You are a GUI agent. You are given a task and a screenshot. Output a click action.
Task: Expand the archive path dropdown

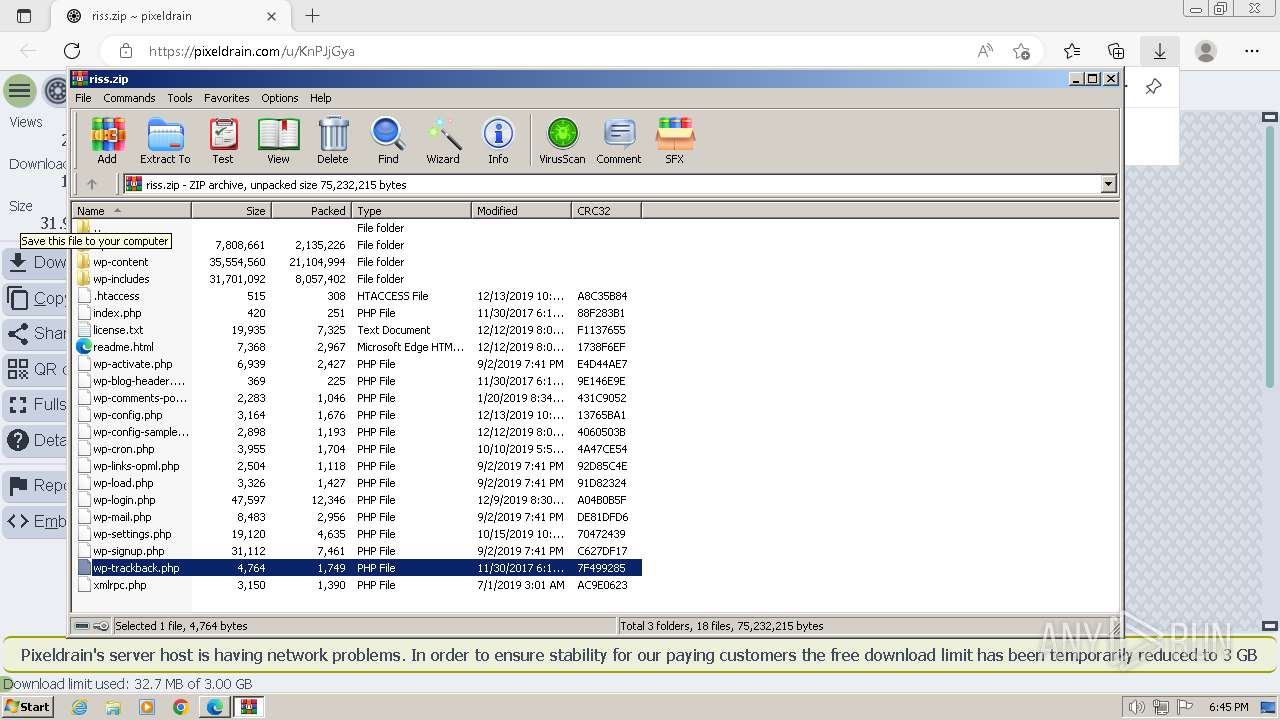(x=1108, y=184)
